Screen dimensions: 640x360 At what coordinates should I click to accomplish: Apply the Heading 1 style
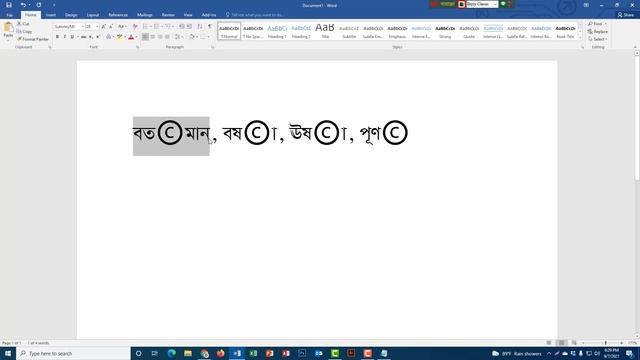coord(277,31)
